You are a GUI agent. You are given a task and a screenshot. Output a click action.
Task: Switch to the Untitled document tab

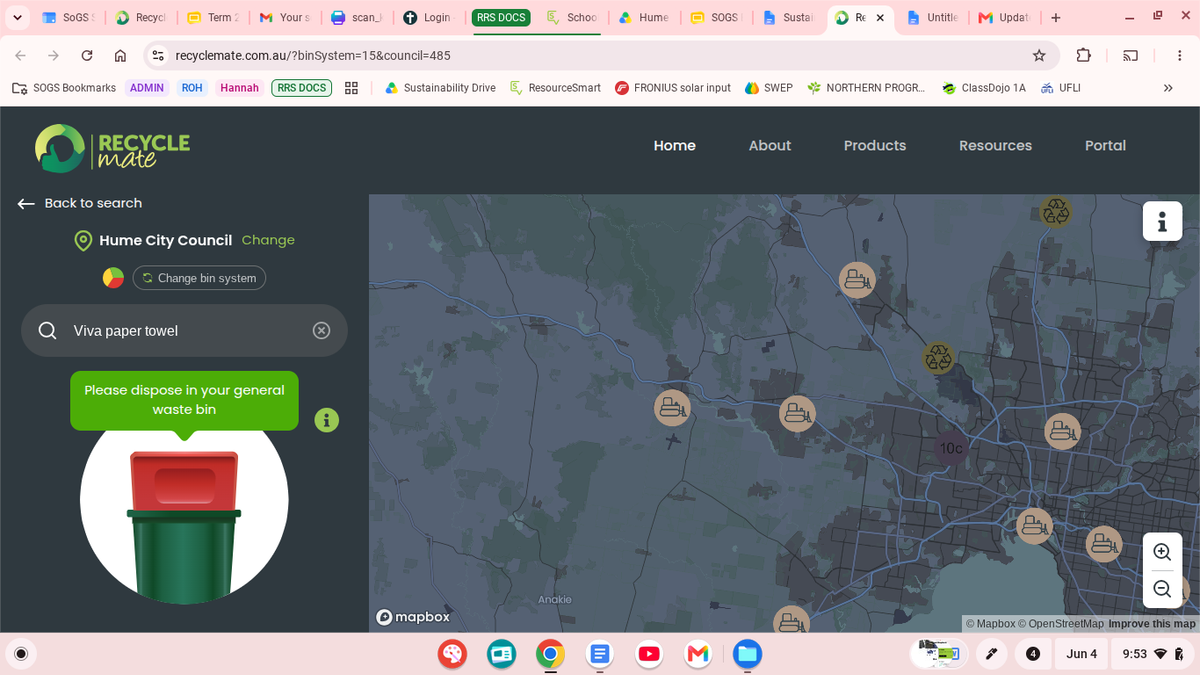(933, 18)
